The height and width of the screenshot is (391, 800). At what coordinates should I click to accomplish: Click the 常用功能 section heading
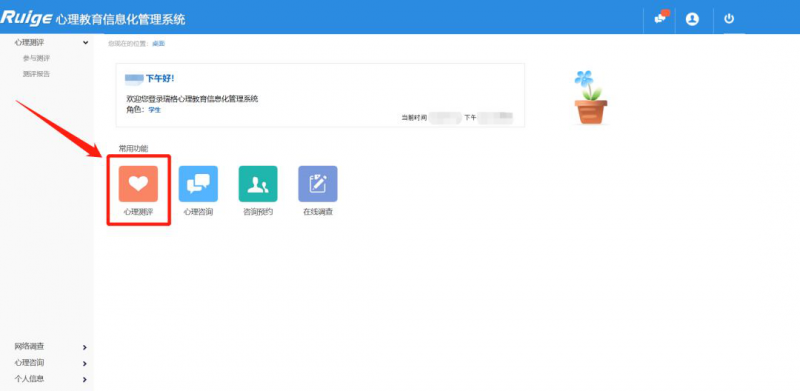tap(133, 149)
